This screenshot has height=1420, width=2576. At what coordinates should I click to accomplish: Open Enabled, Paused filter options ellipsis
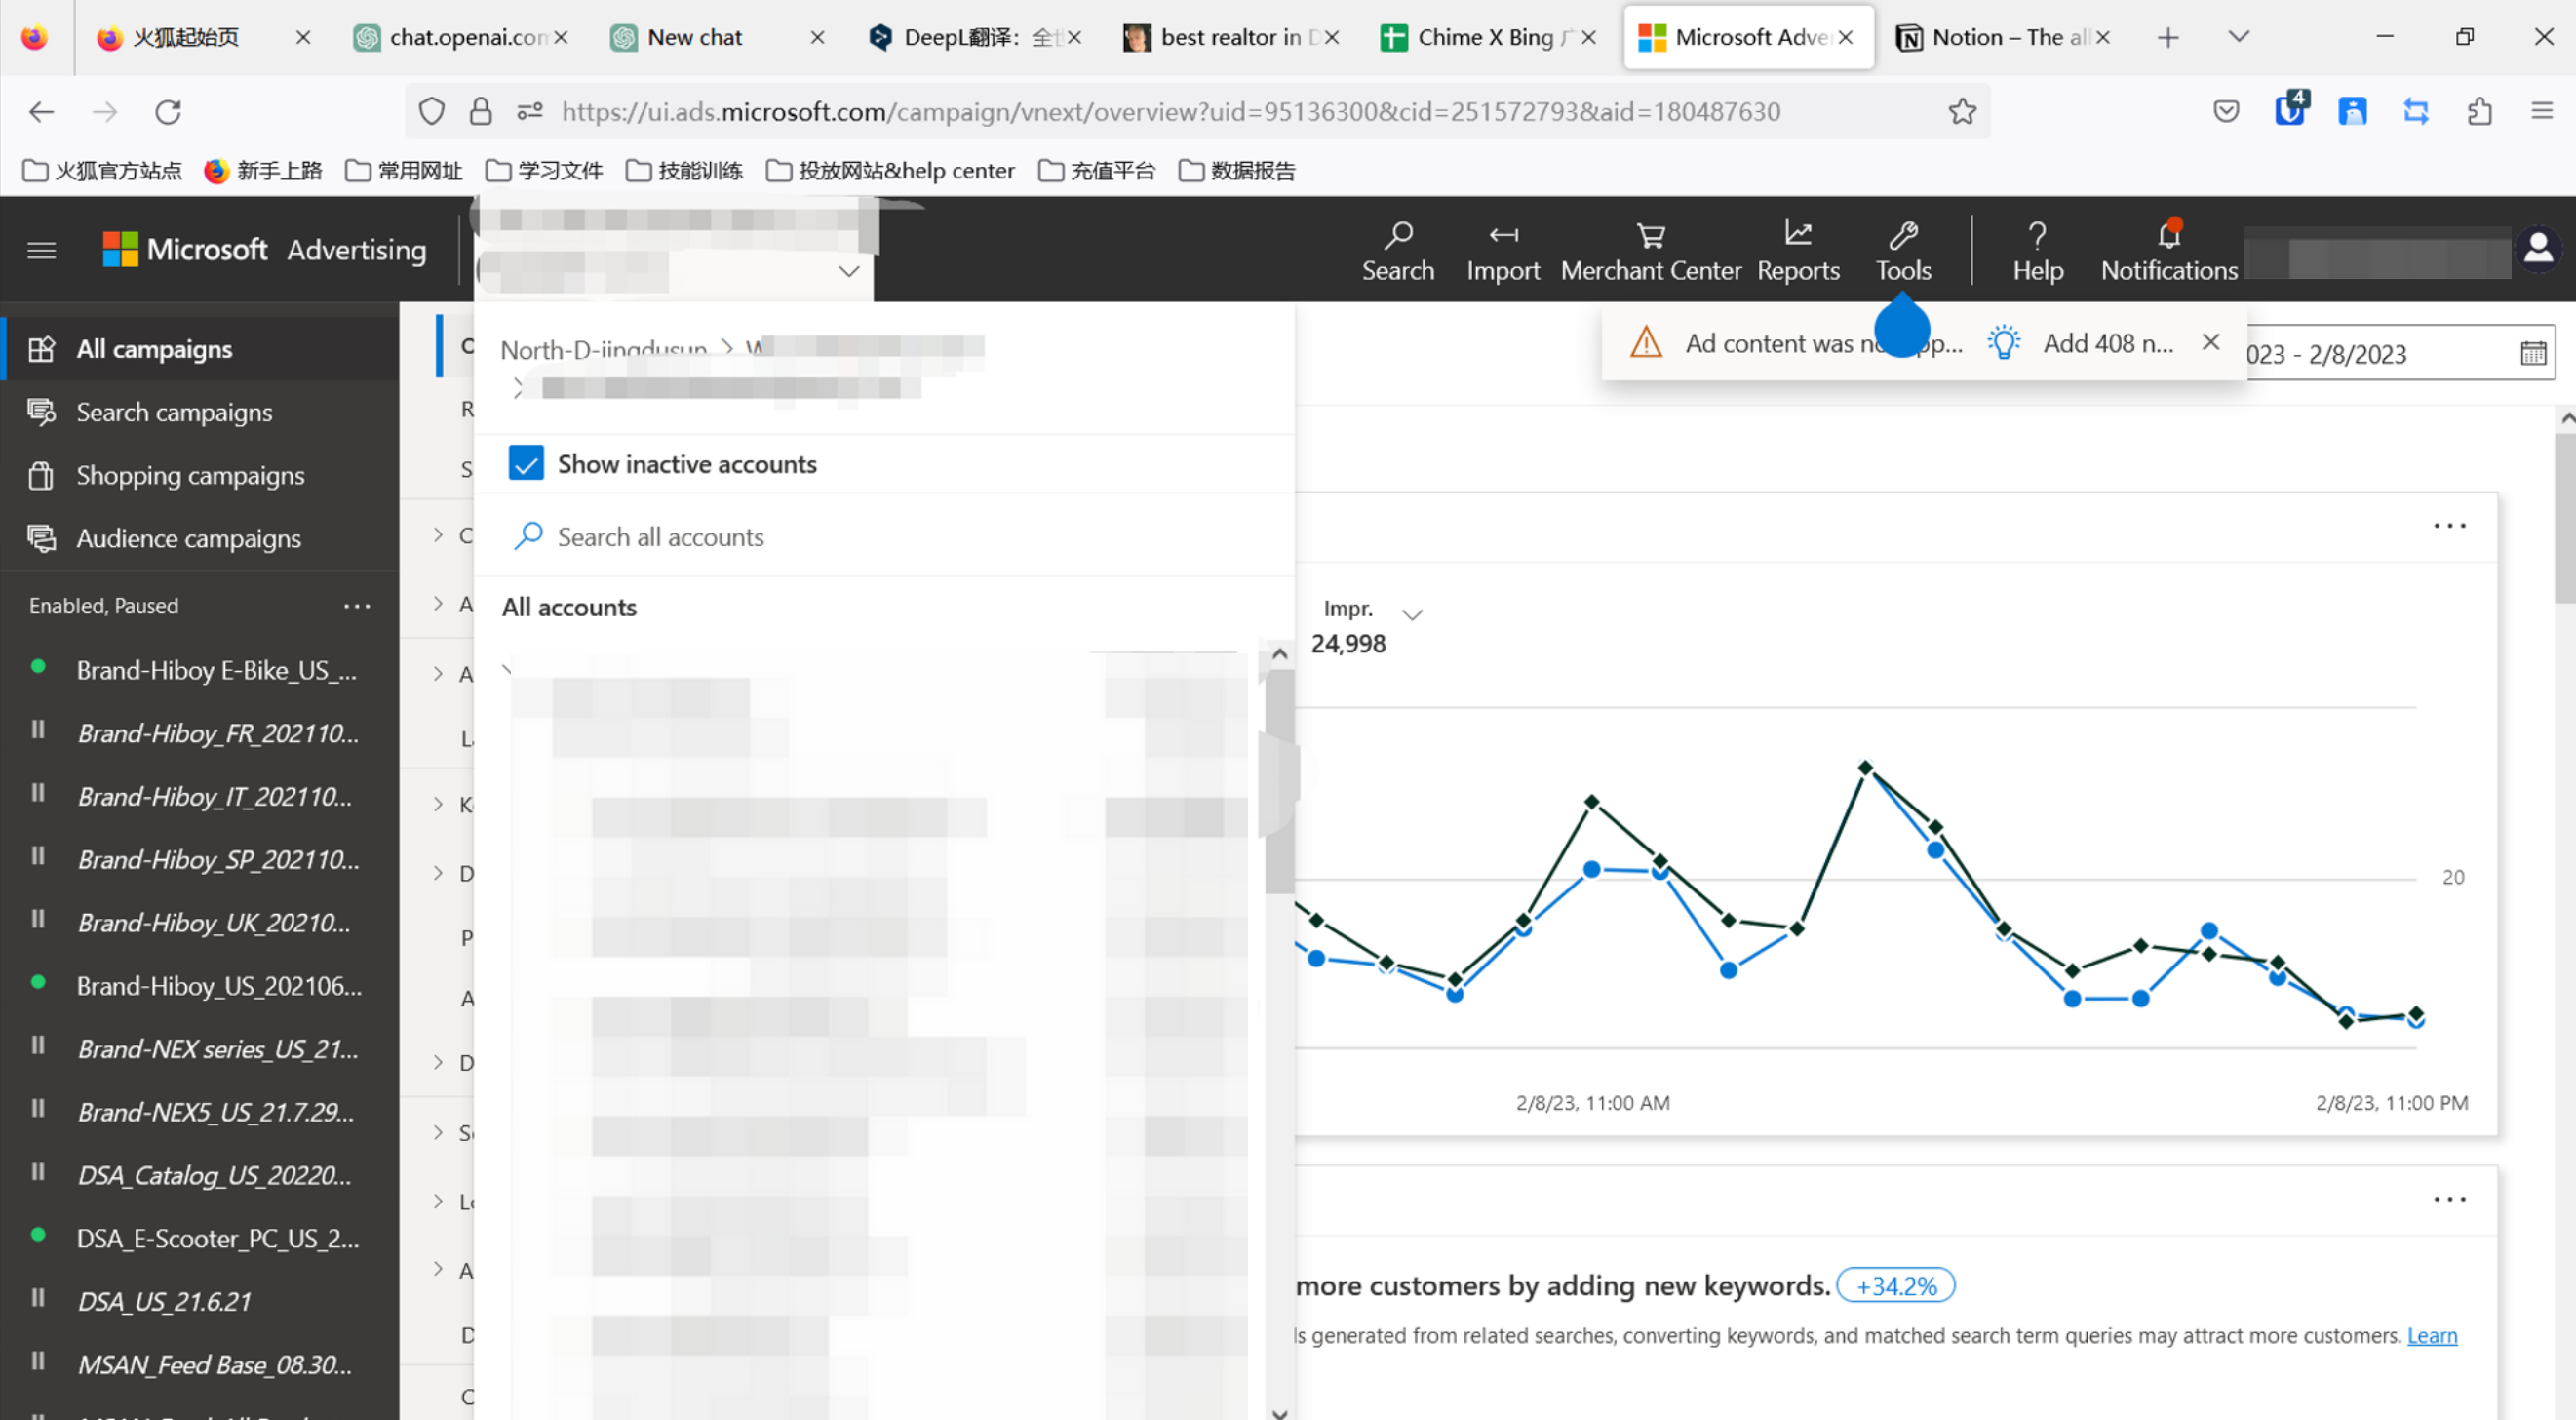click(357, 606)
